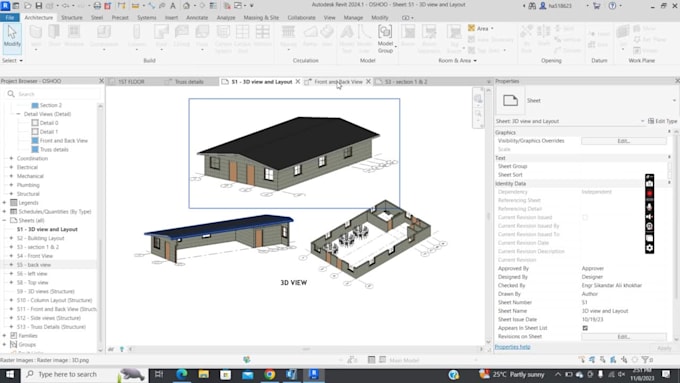The image size is (680, 383).
Task: Click the Window tool in Build panel
Action: pos(74,36)
